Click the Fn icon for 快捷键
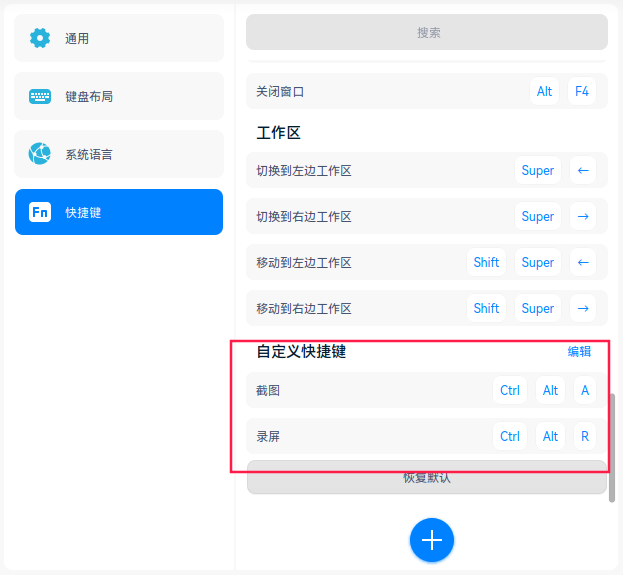 [40, 212]
